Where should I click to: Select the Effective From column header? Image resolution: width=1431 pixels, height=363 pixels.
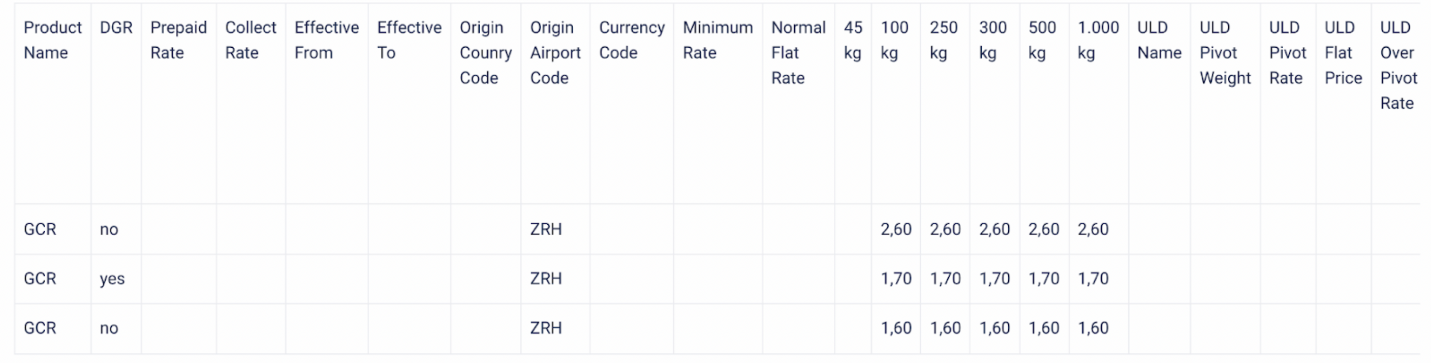pyautogui.click(x=326, y=40)
